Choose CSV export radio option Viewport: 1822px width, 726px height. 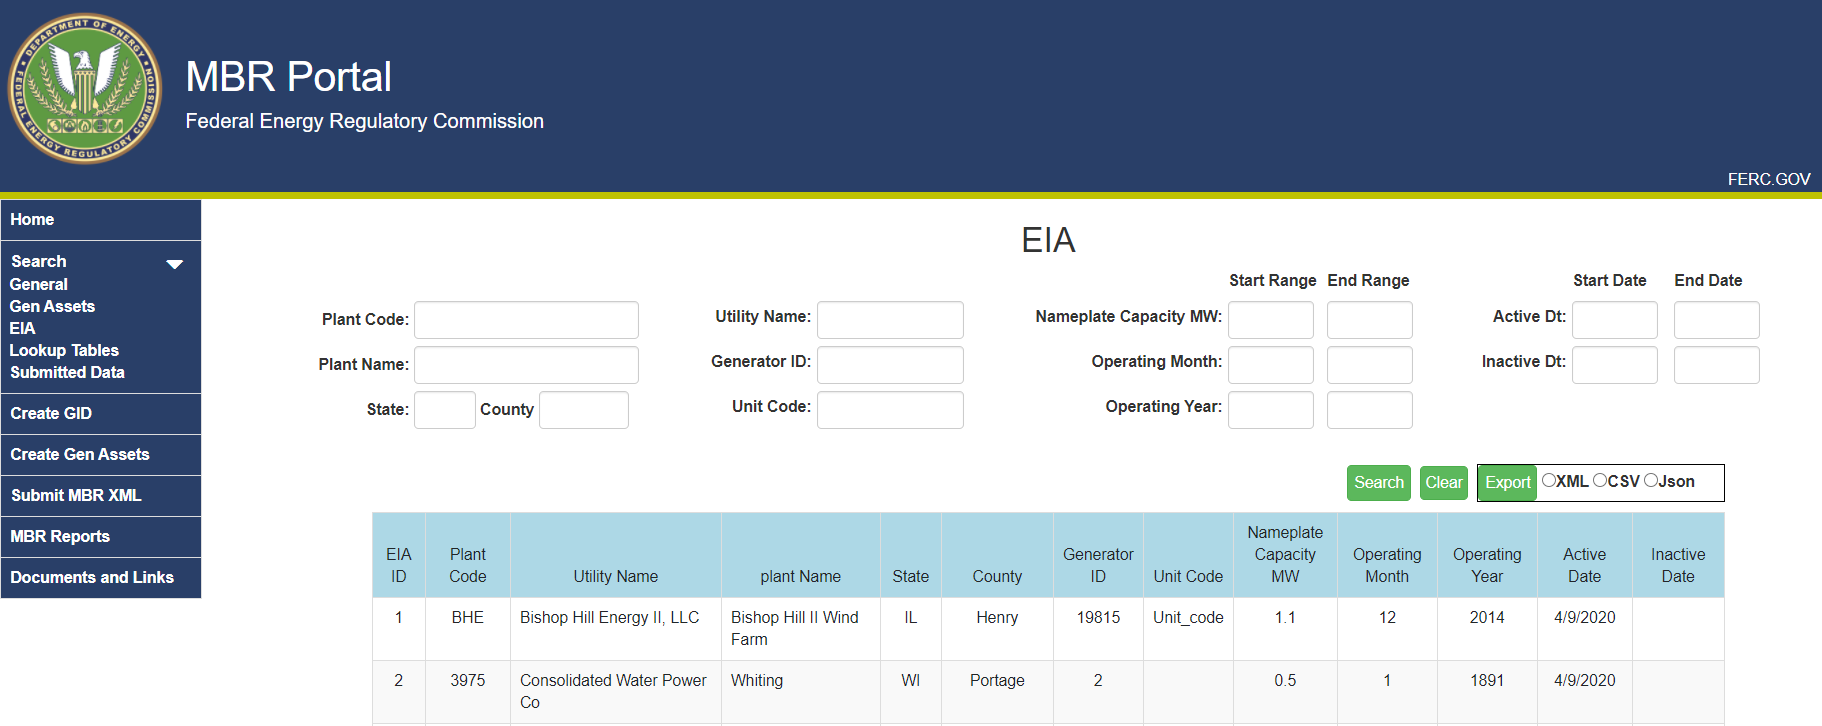1600,481
